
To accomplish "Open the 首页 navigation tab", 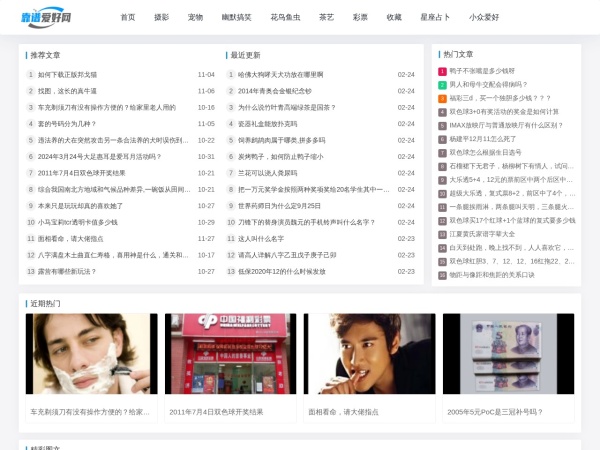I will [x=127, y=17].
